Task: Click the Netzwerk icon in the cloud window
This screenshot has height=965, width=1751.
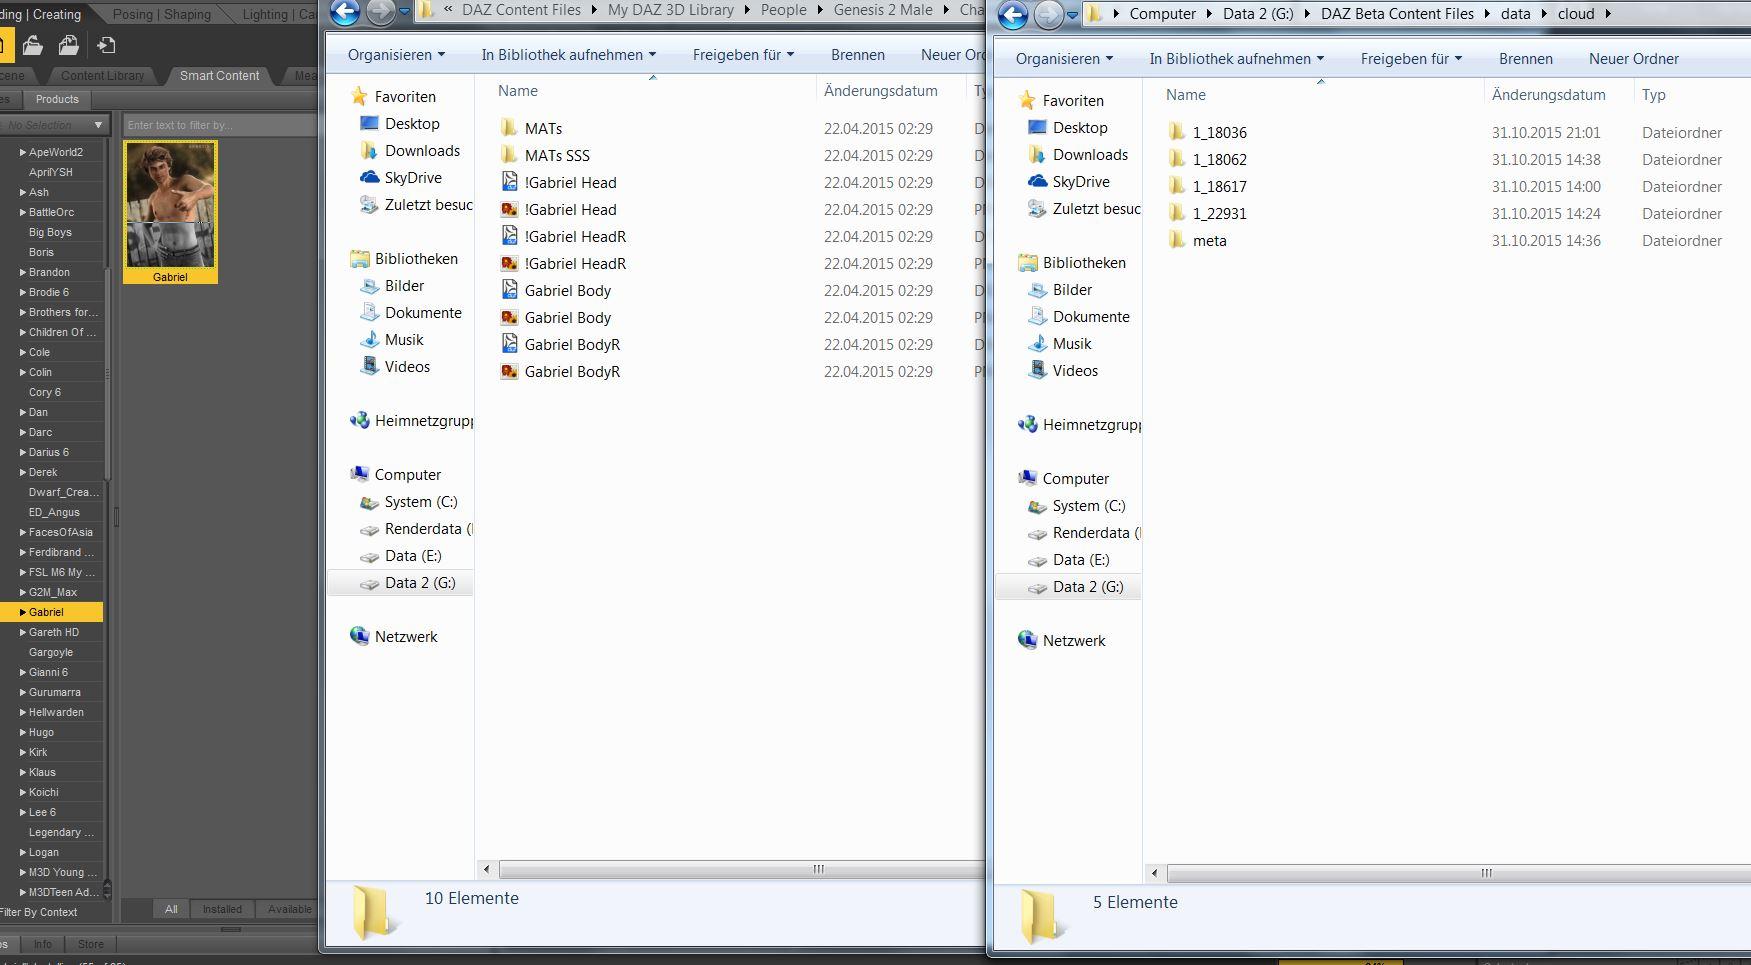Action: (1027, 640)
